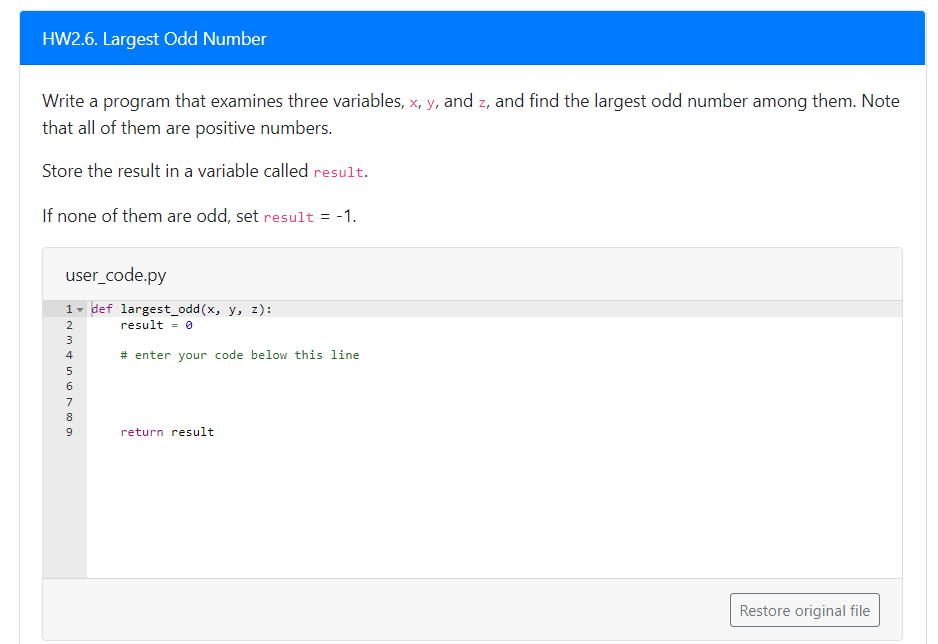Screen dimensions: 938x644
Task: Click line number 4 in the editor gutter
Action: click(x=69, y=355)
